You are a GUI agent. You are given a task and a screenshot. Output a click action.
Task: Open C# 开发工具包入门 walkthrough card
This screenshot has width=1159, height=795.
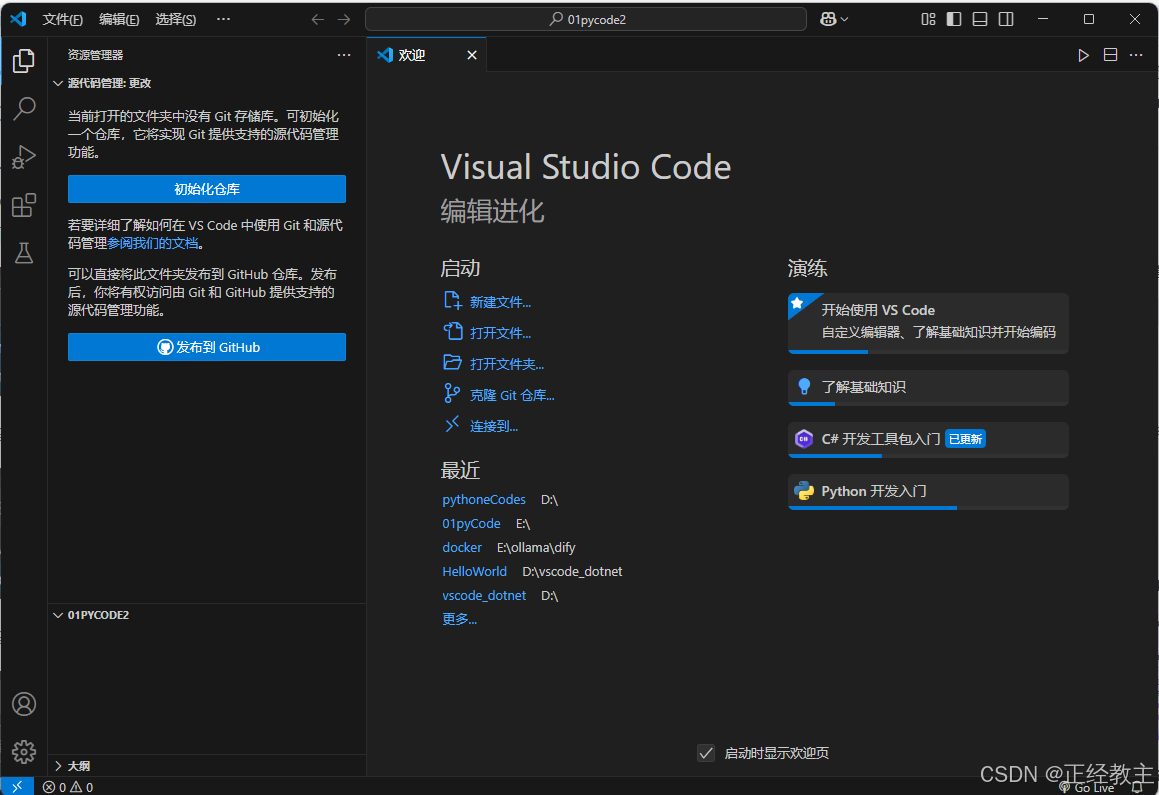(x=928, y=440)
